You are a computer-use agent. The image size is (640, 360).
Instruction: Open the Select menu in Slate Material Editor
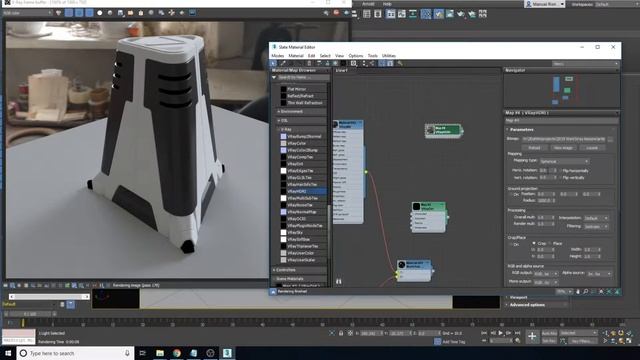pos(325,56)
